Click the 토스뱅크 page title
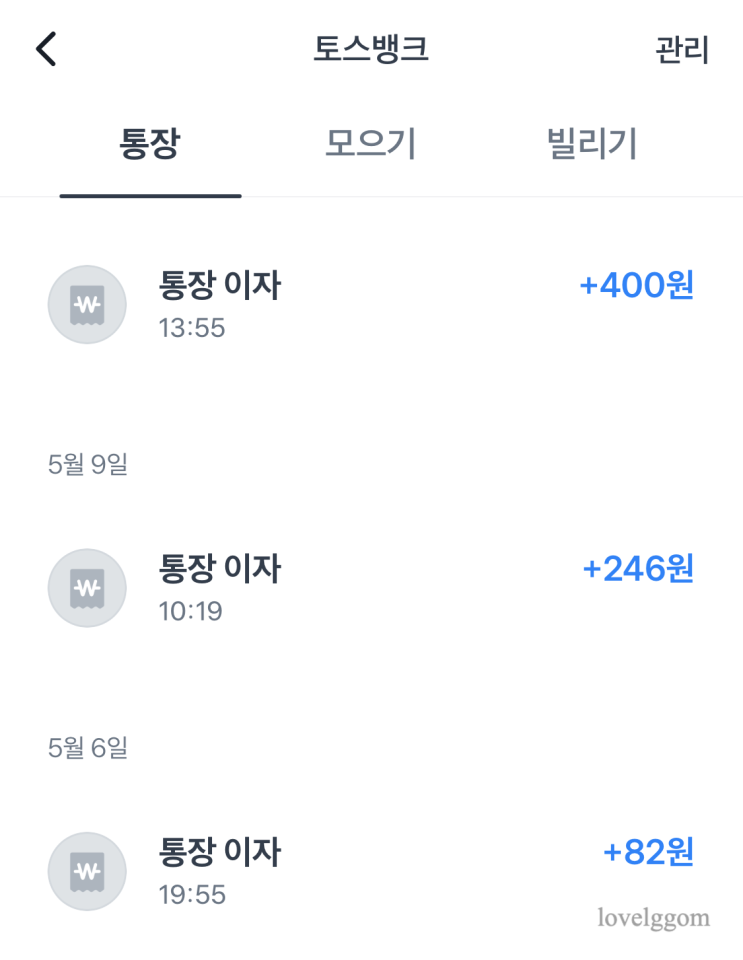 pyautogui.click(x=371, y=50)
